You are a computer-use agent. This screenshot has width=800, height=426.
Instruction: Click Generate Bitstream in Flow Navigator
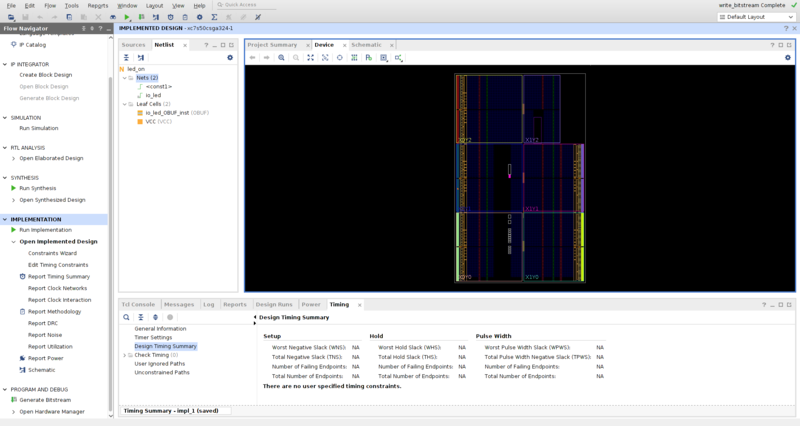[x=45, y=400]
